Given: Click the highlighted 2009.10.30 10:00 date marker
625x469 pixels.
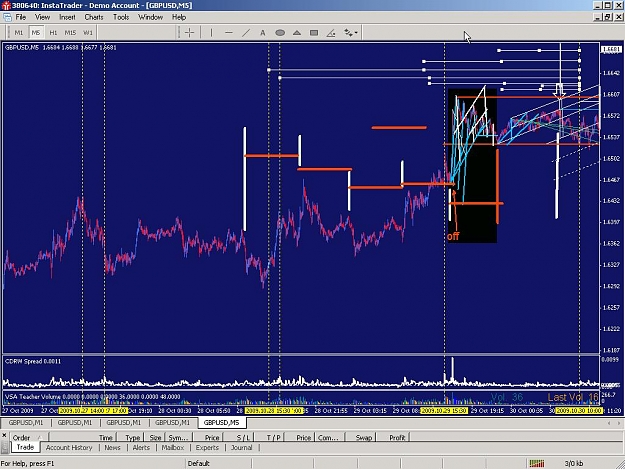Looking at the screenshot, I should (x=579, y=410).
